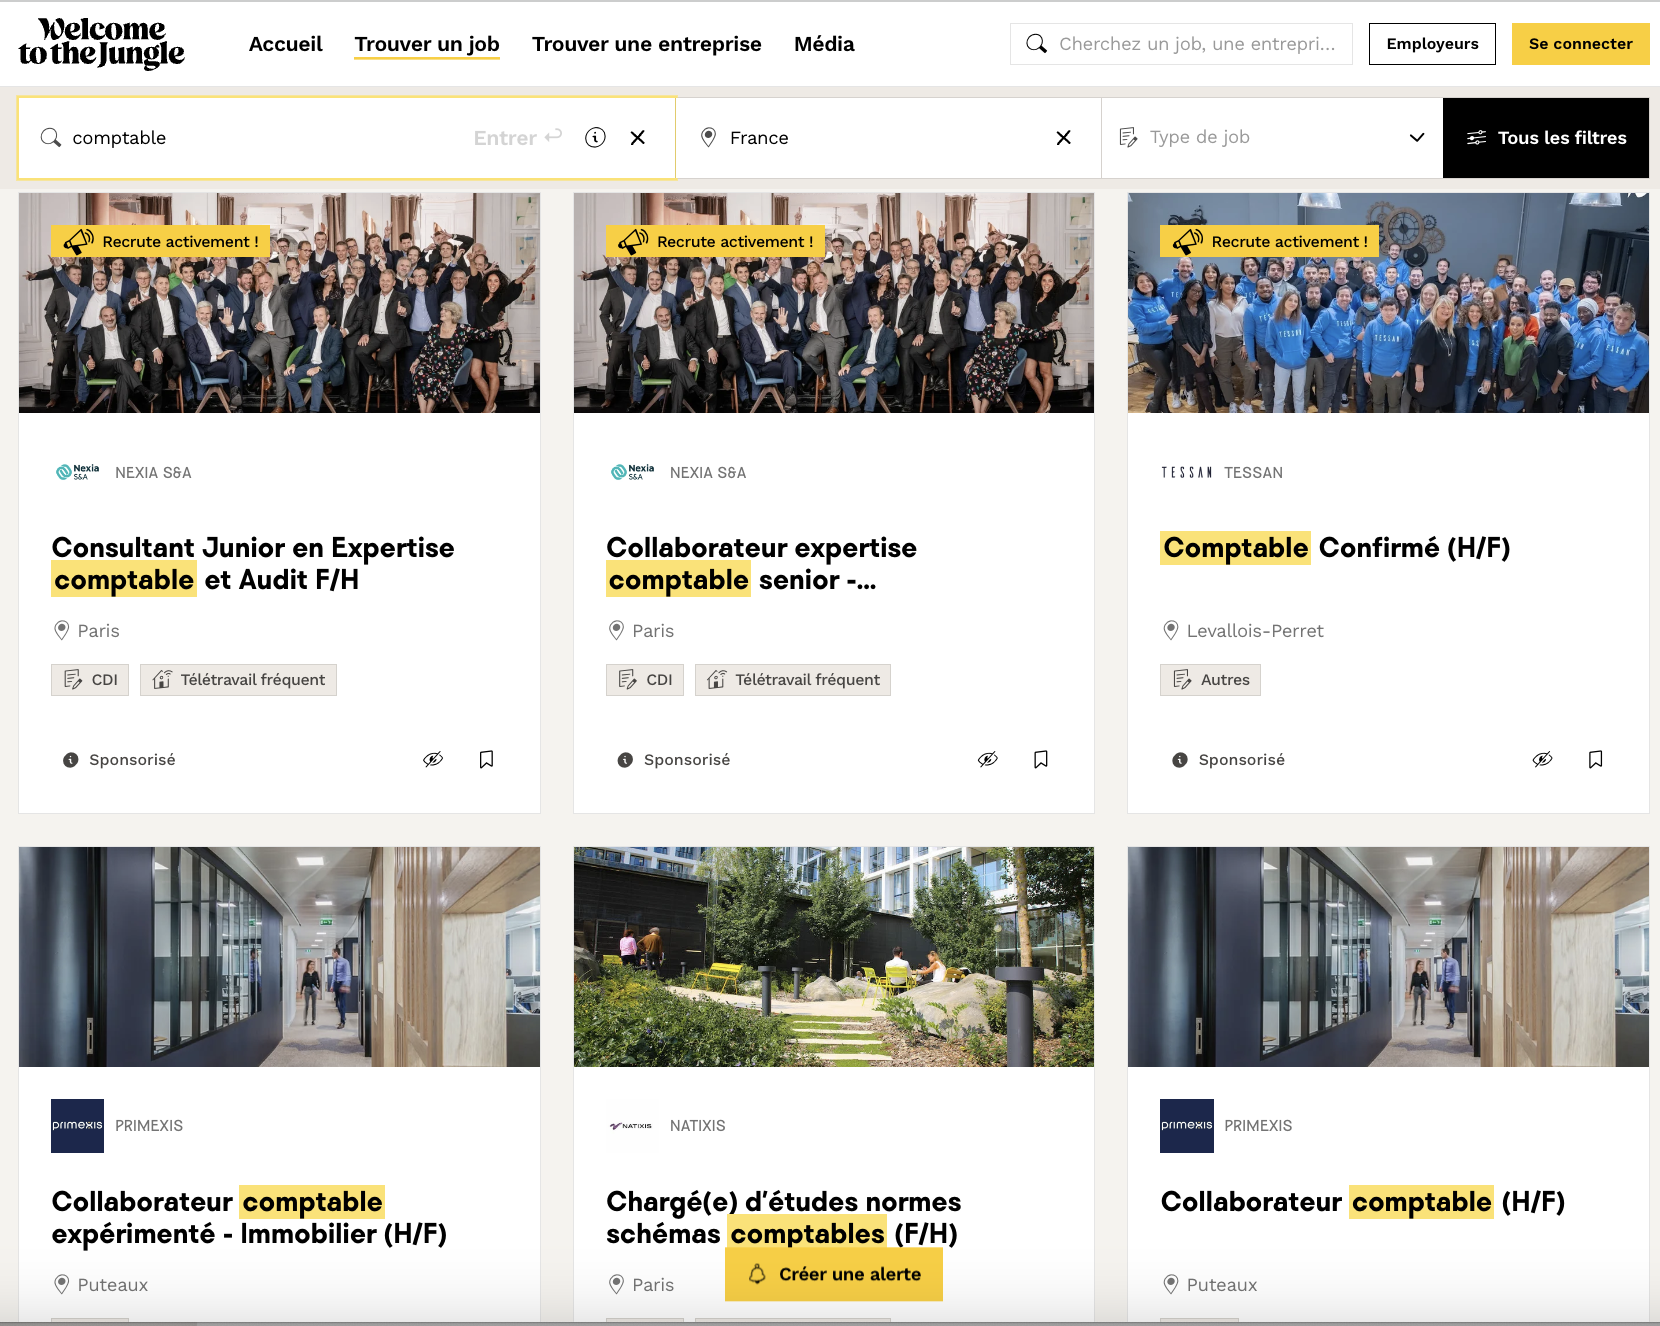Open the Média menu item
1660x1326 pixels.
coord(823,44)
